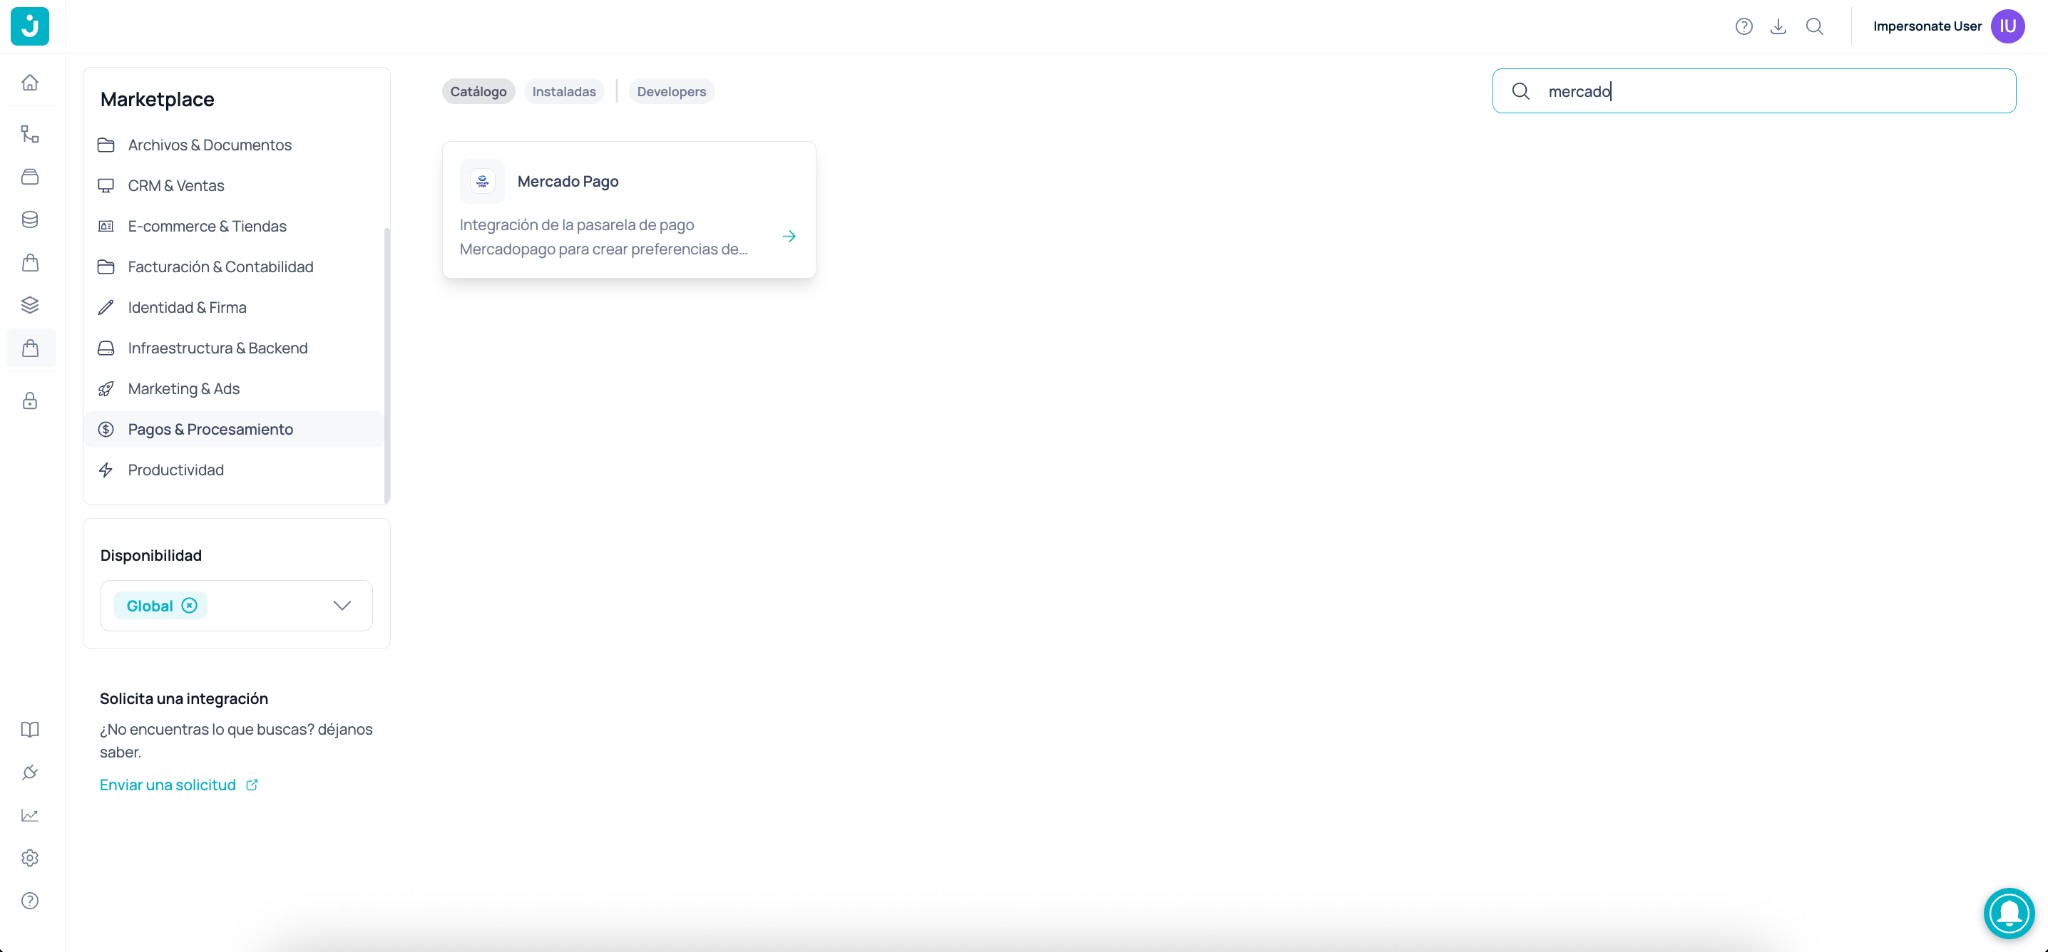Click the Mercado Pago card title
Screen dimensions: 2048x952
click(568, 181)
